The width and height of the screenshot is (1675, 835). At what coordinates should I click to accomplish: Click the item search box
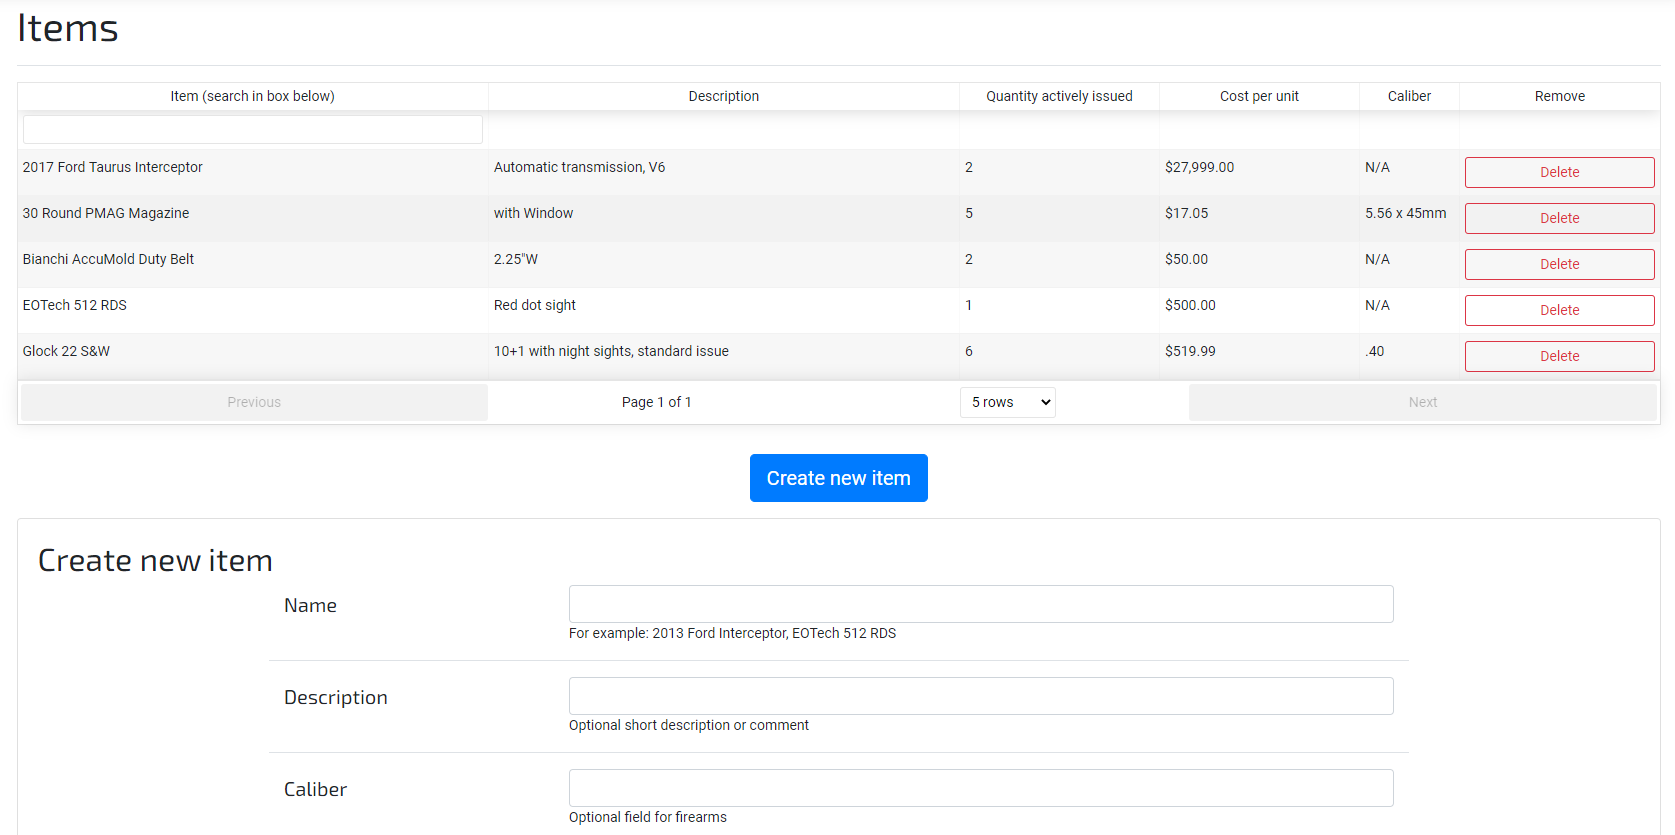coord(252,129)
